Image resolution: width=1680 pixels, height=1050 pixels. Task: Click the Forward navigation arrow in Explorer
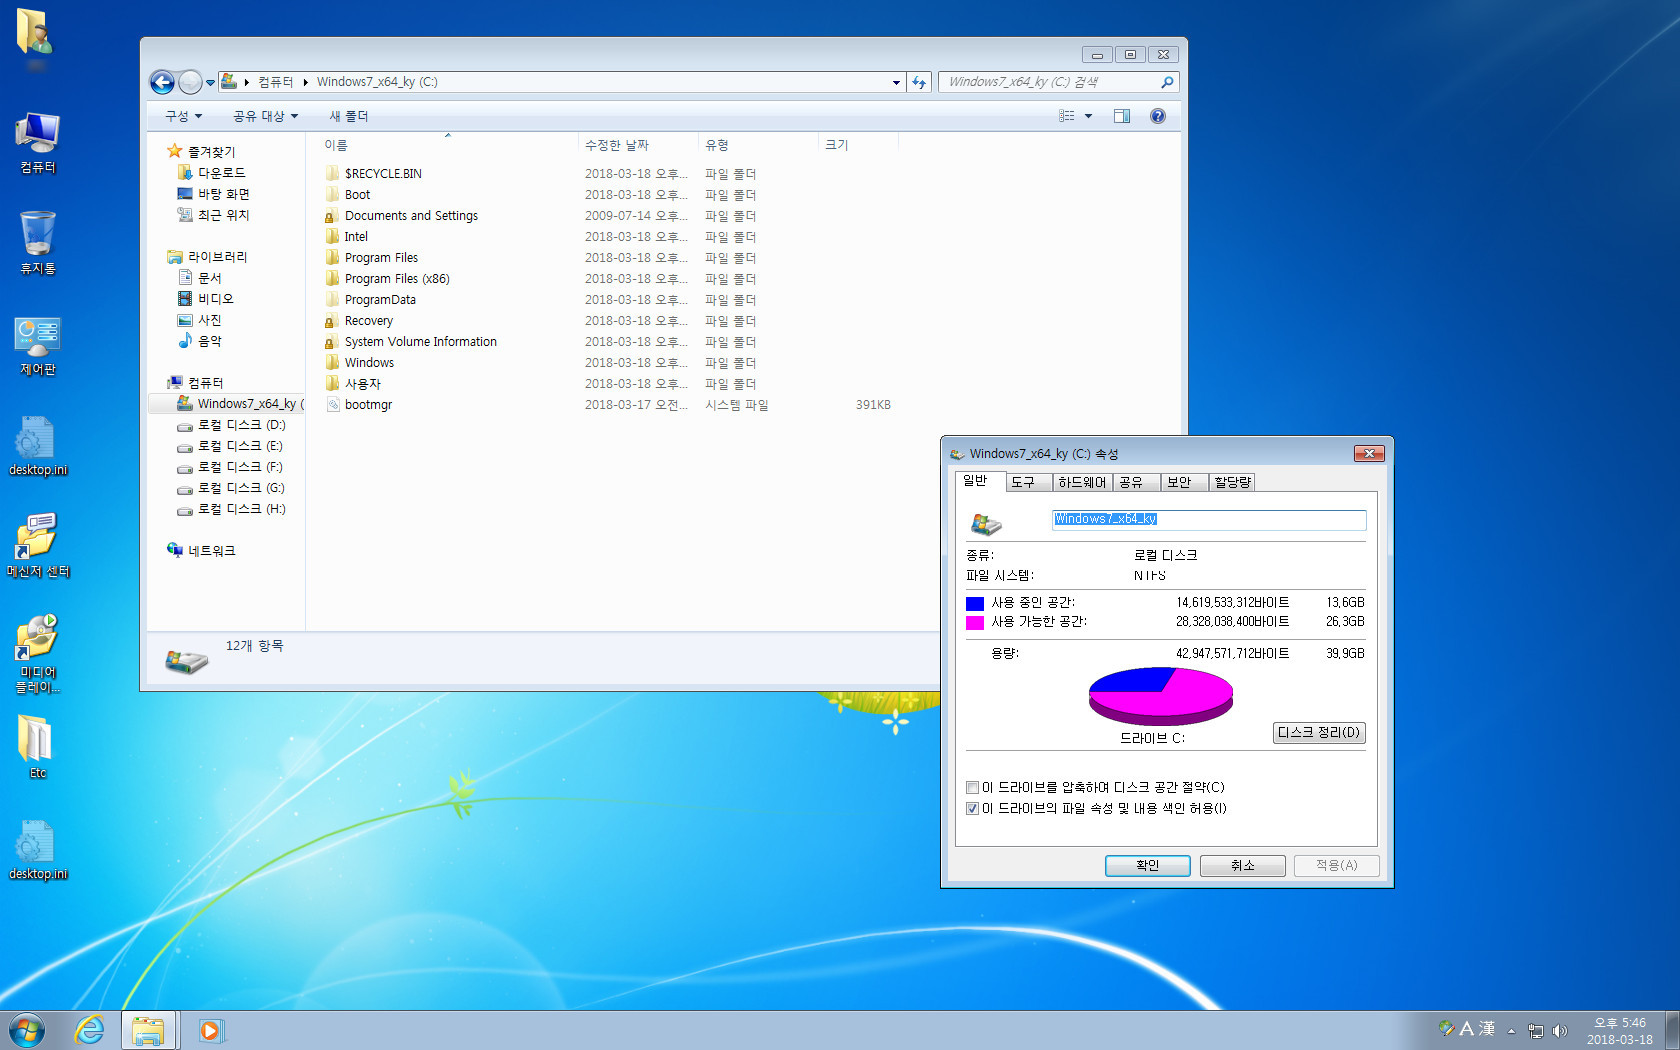click(190, 82)
